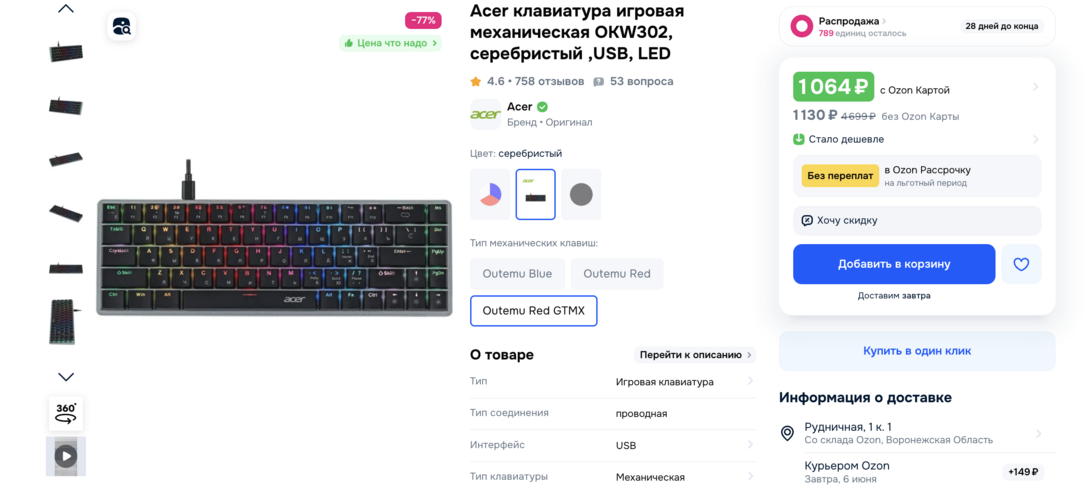This screenshot has height=490, width=1090.
Task: Open the image search icon on the photo
Action: [x=122, y=27]
